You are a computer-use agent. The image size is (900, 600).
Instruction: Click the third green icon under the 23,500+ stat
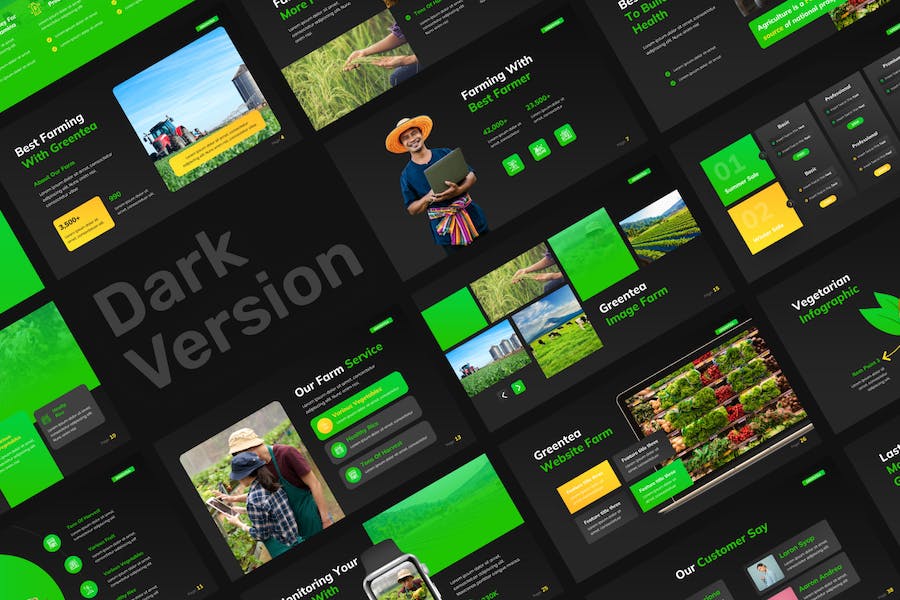(x=565, y=135)
